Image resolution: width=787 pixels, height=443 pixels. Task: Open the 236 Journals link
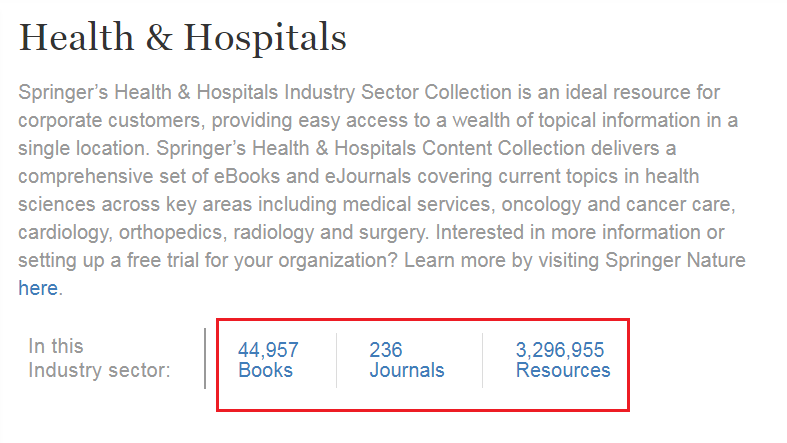pyautogui.click(x=407, y=360)
